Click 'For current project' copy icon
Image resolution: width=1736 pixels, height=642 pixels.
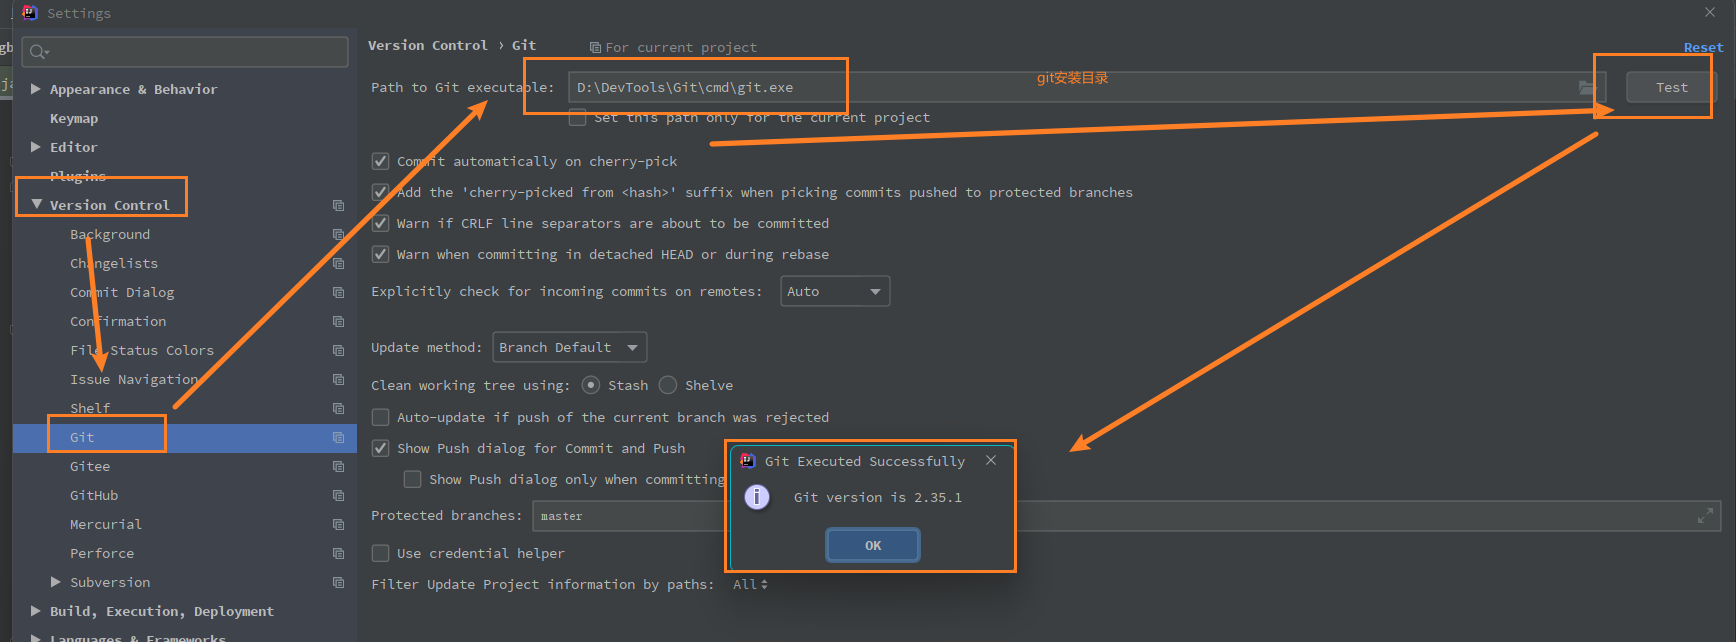click(595, 47)
